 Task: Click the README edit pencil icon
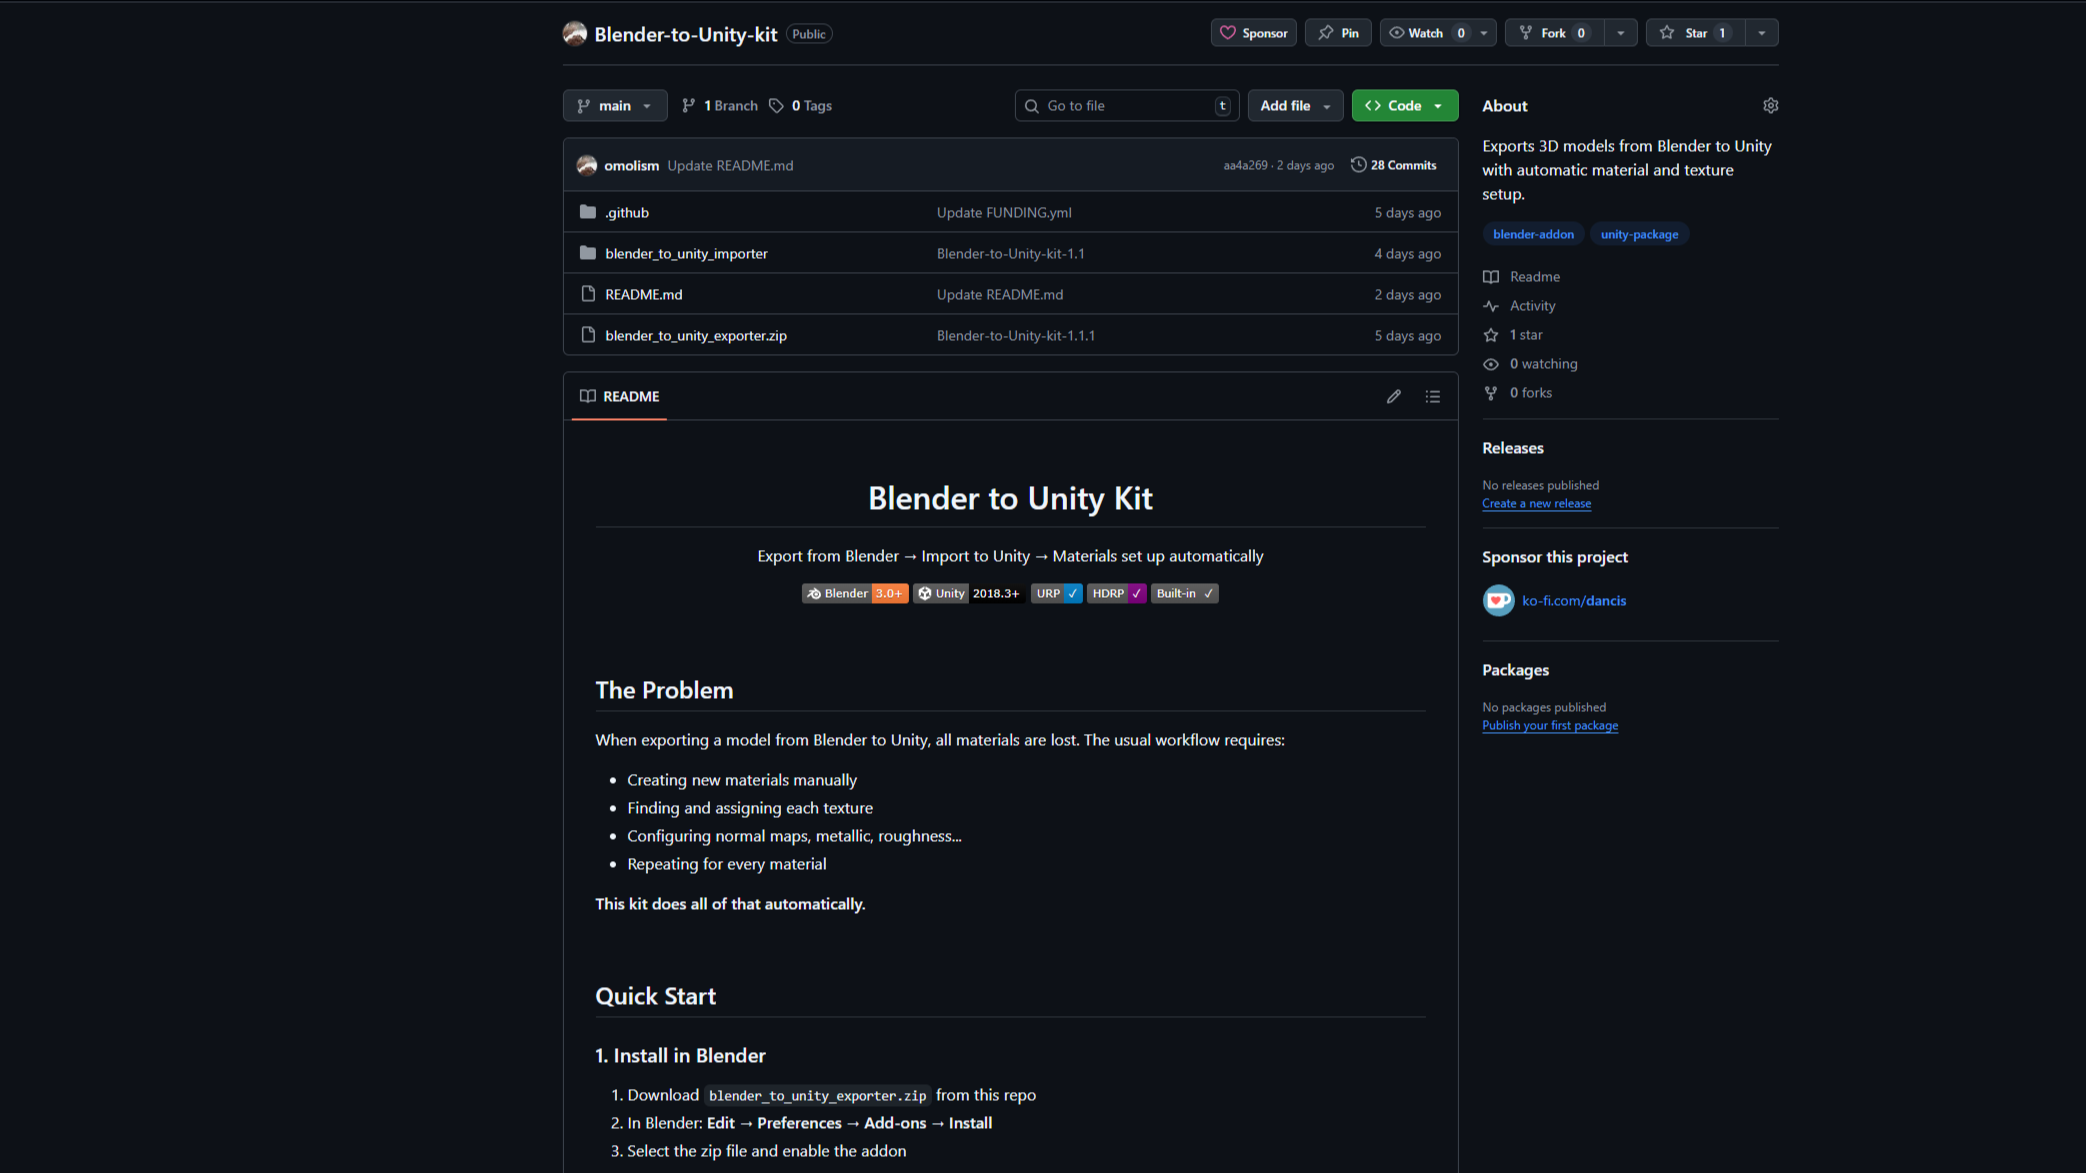[1393, 396]
